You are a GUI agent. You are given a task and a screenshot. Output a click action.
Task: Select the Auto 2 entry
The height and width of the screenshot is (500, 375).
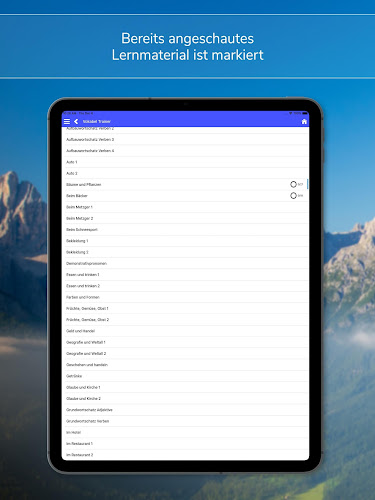tap(185, 173)
